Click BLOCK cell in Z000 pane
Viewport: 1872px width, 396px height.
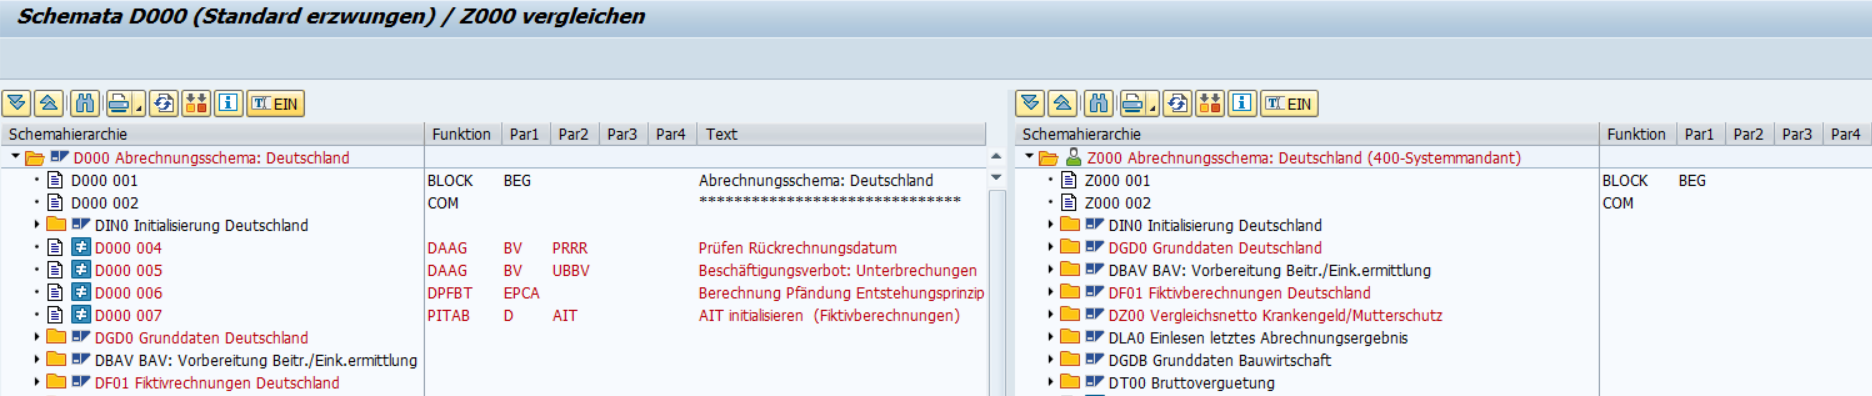click(x=1625, y=180)
